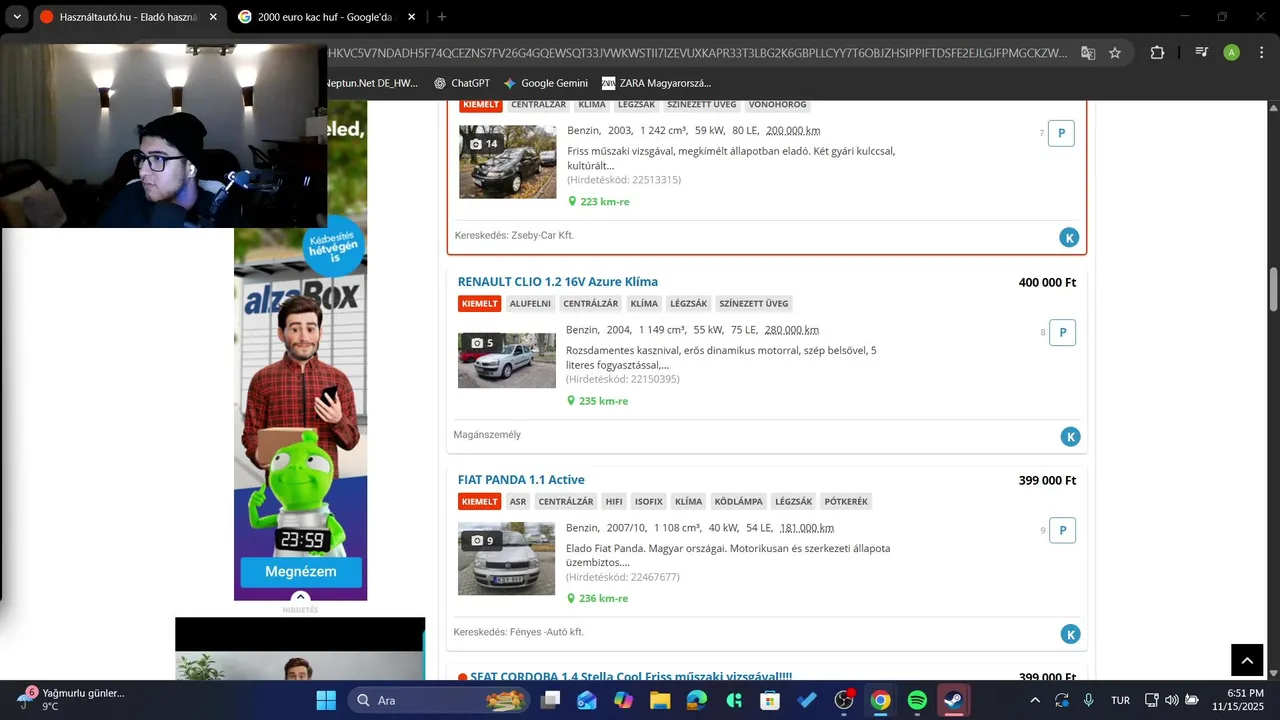Image resolution: width=1280 pixels, height=720 pixels.
Task: Open a new Chrome tab
Action: pos(442,17)
